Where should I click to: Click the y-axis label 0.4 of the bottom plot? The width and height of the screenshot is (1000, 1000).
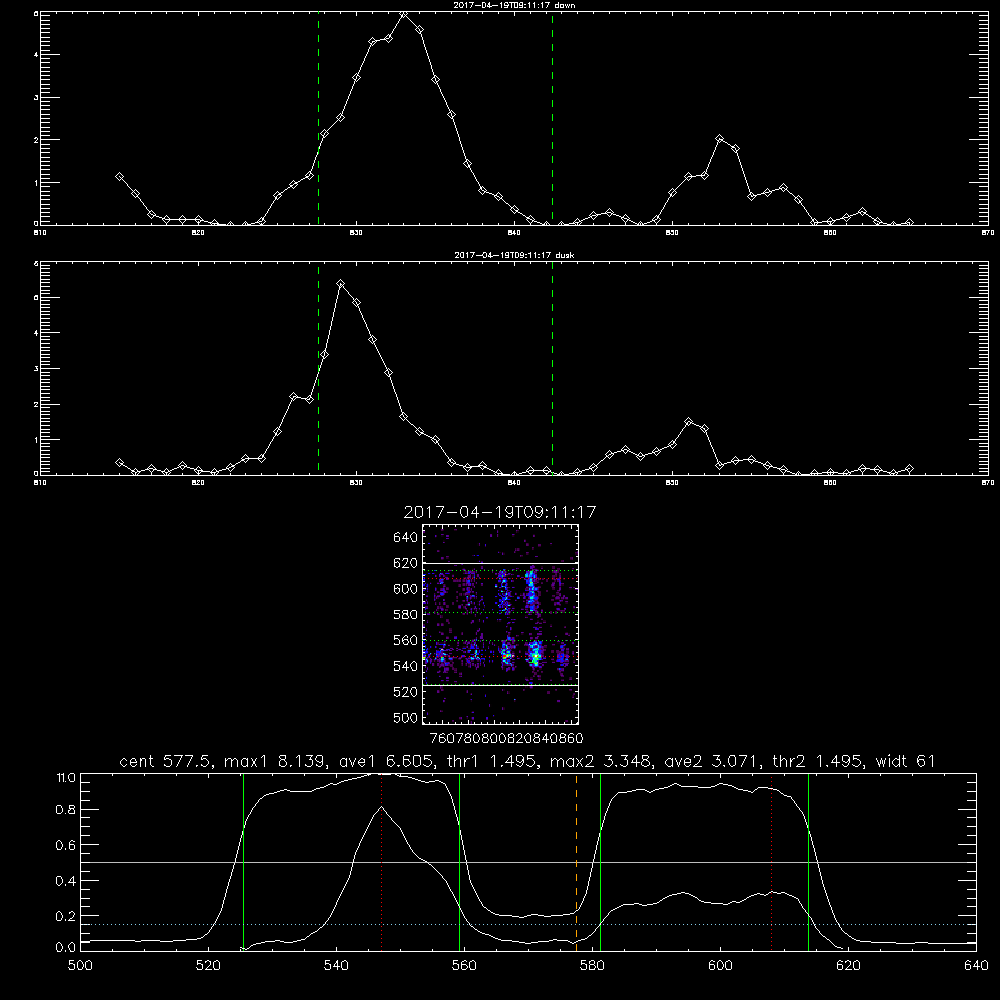(x=66, y=881)
